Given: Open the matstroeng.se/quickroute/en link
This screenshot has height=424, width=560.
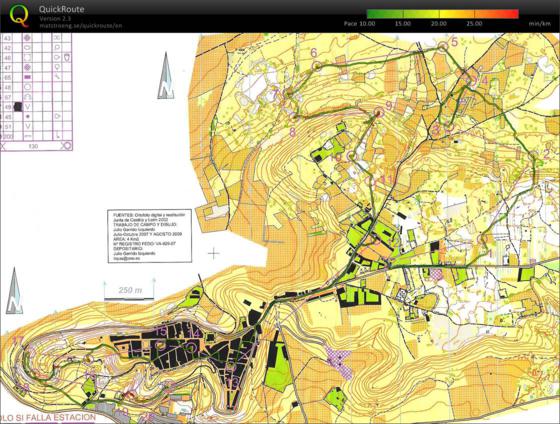Looking at the screenshot, I should pos(81,26).
